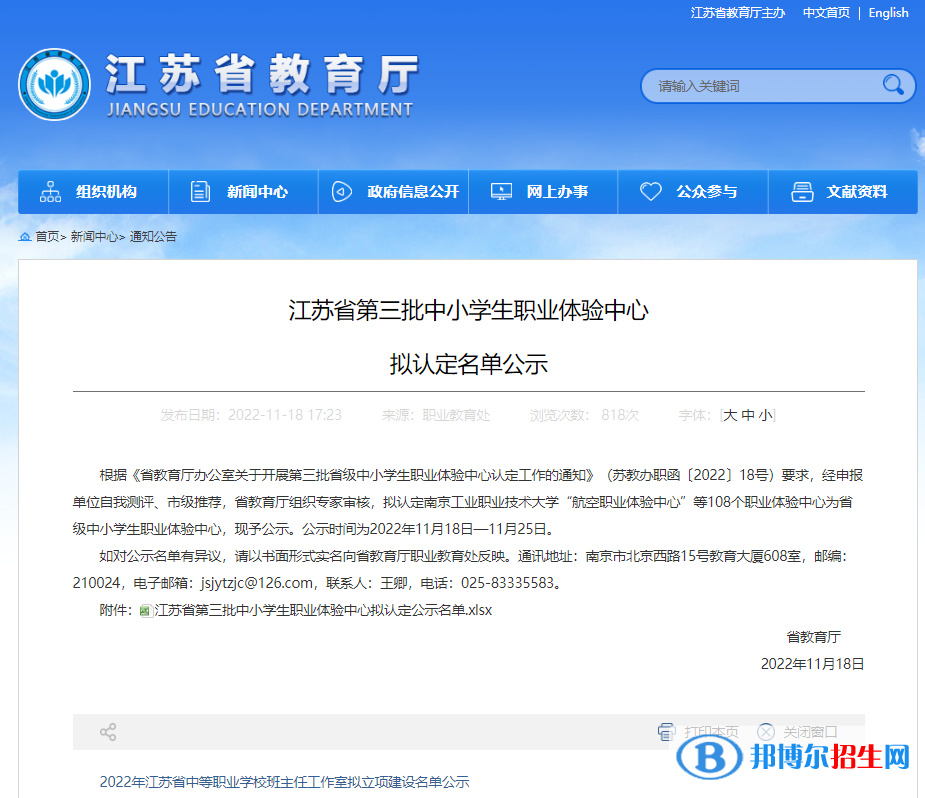Click the email address jsjytzjc@126.com

click(x=257, y=583)
